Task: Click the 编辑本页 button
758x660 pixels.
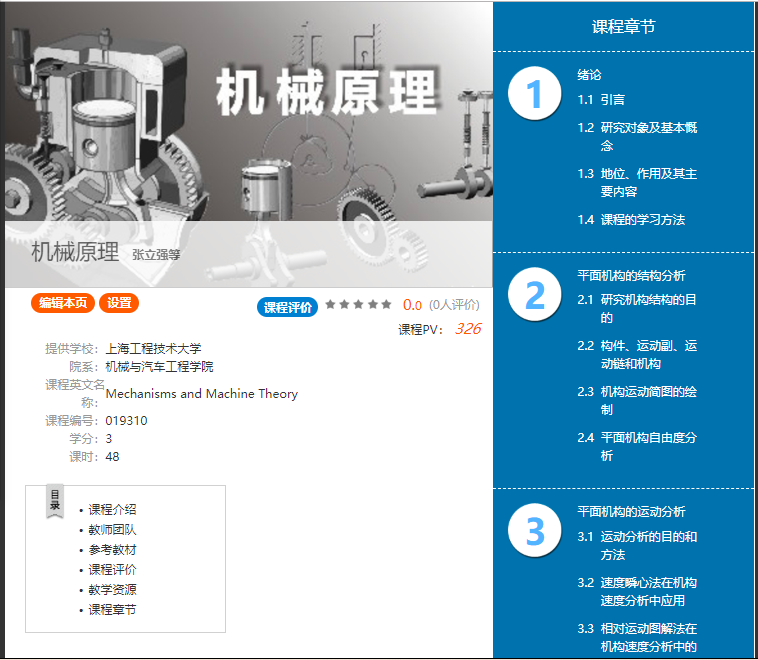Action: tap(63, 303)
